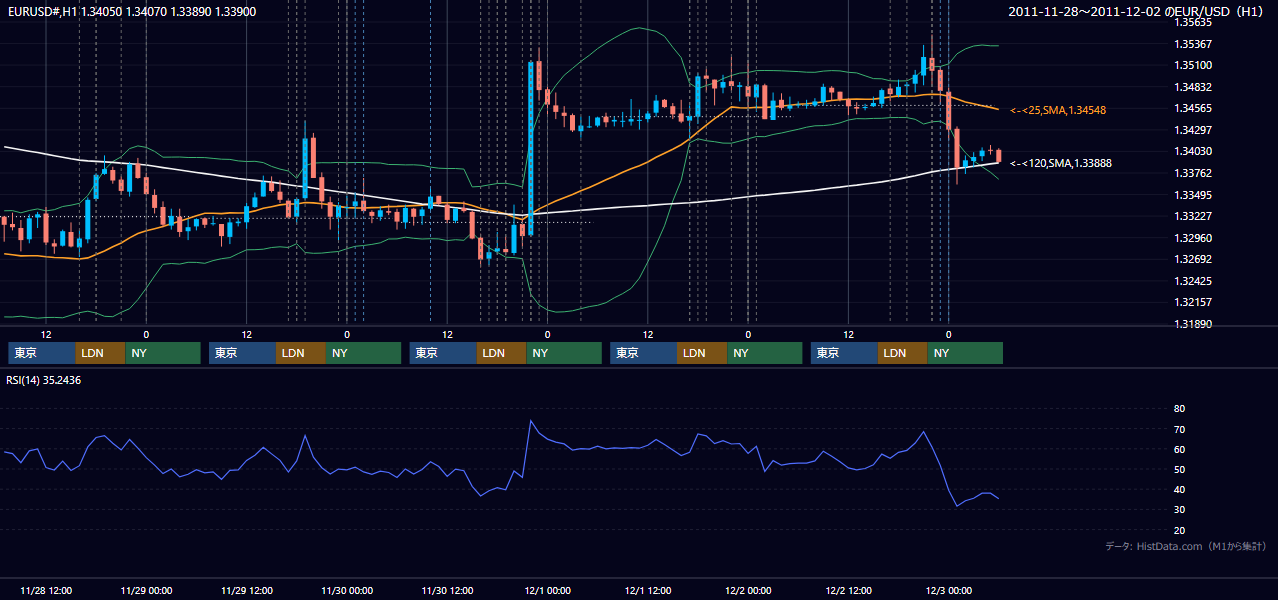Click RSI scale value 80
Screen dimensions: 1278x600
pyautogui.click(x=1179, y=409)
